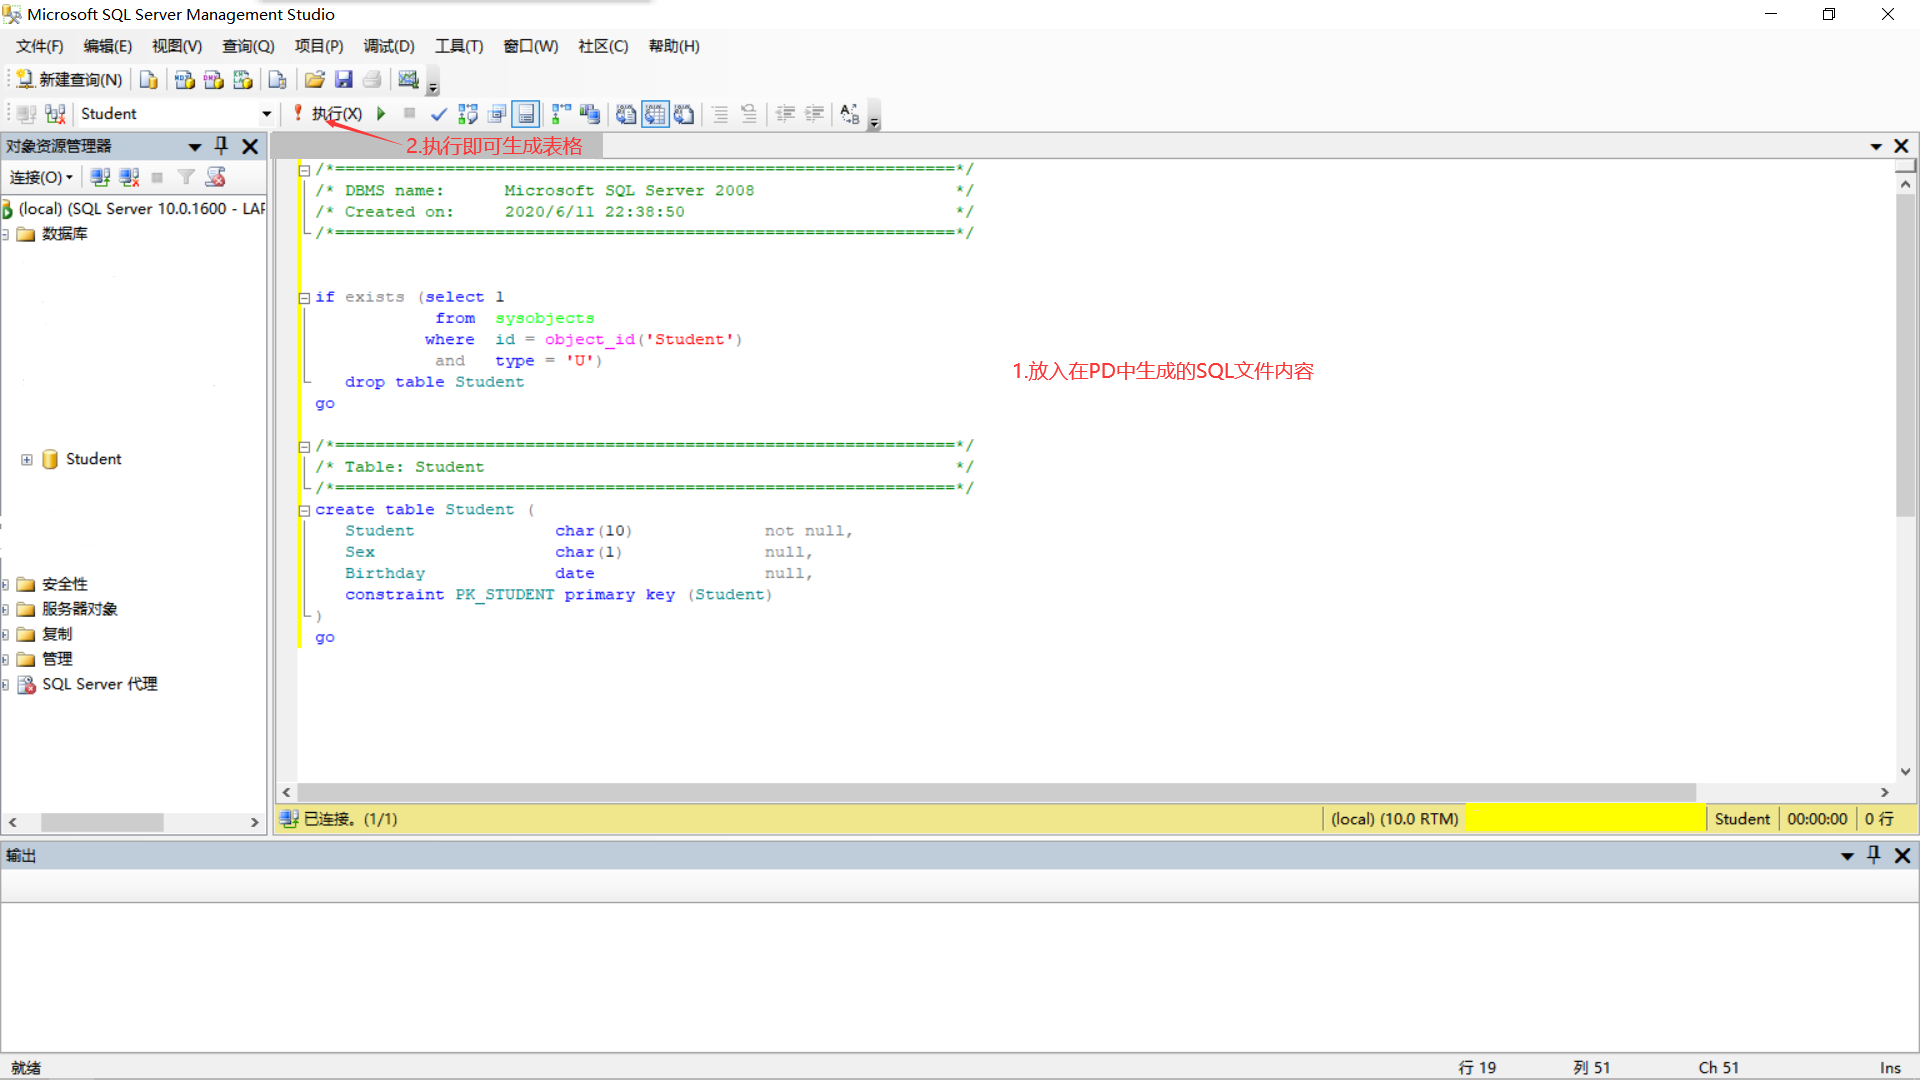
Task: Open the Database Engine Query icon
Action: 148,80
